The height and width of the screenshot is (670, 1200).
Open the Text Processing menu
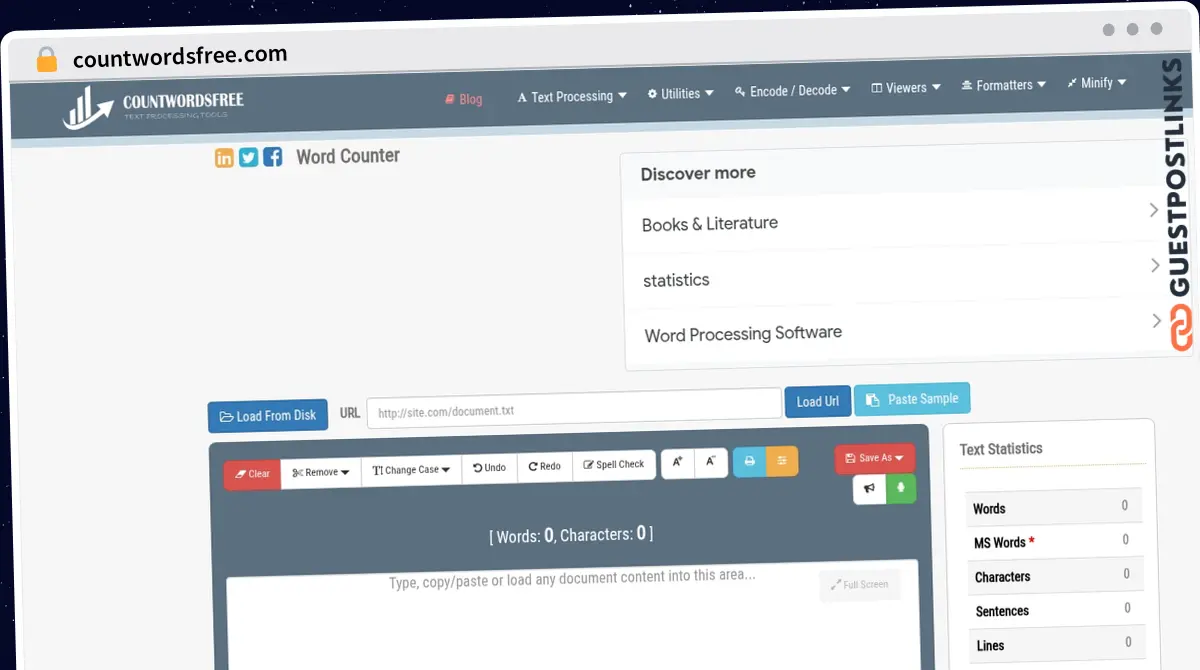point(571,96)
